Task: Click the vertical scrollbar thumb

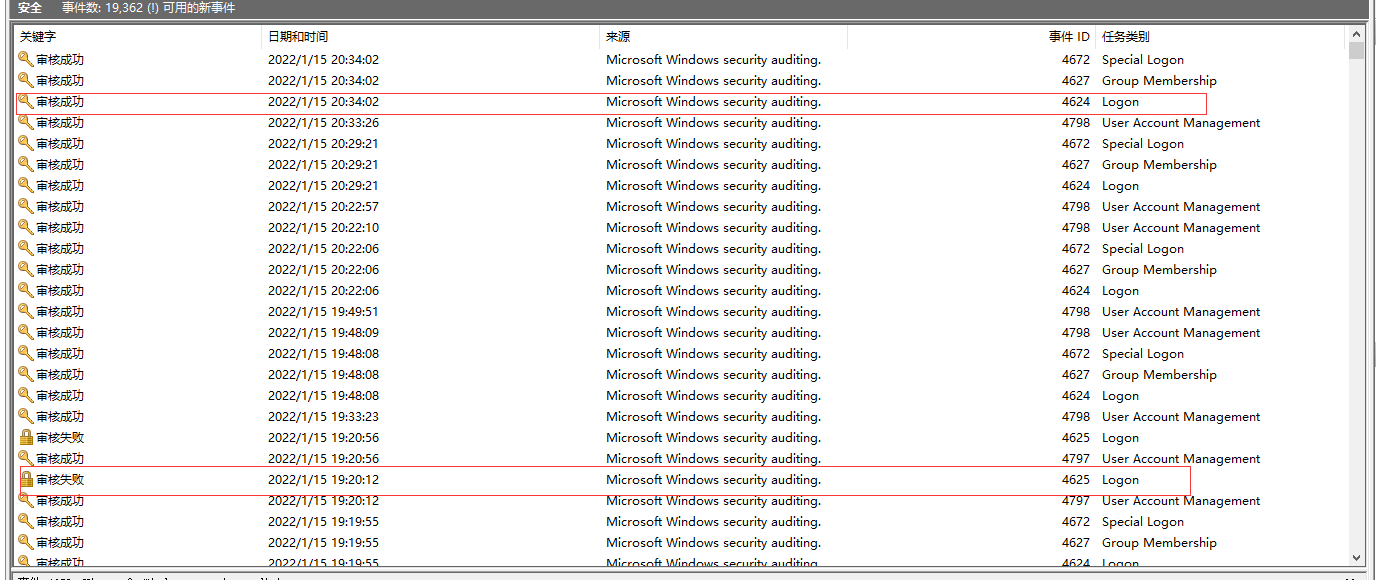Action: tap(1357, 51)
